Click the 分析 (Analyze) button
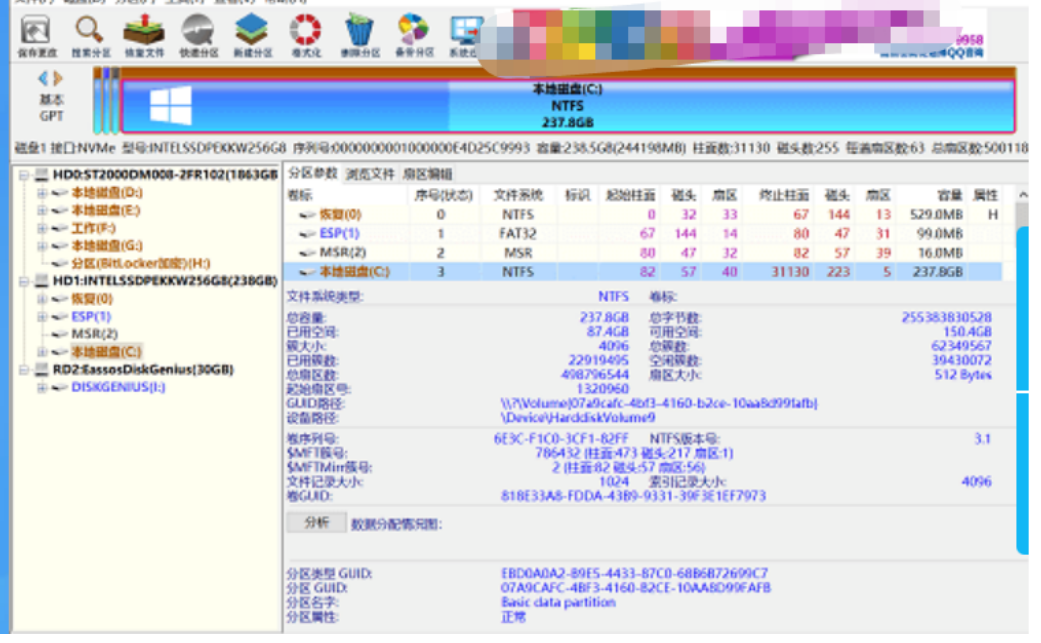The height and width of the screenshot is (643, 1041). 316,523
